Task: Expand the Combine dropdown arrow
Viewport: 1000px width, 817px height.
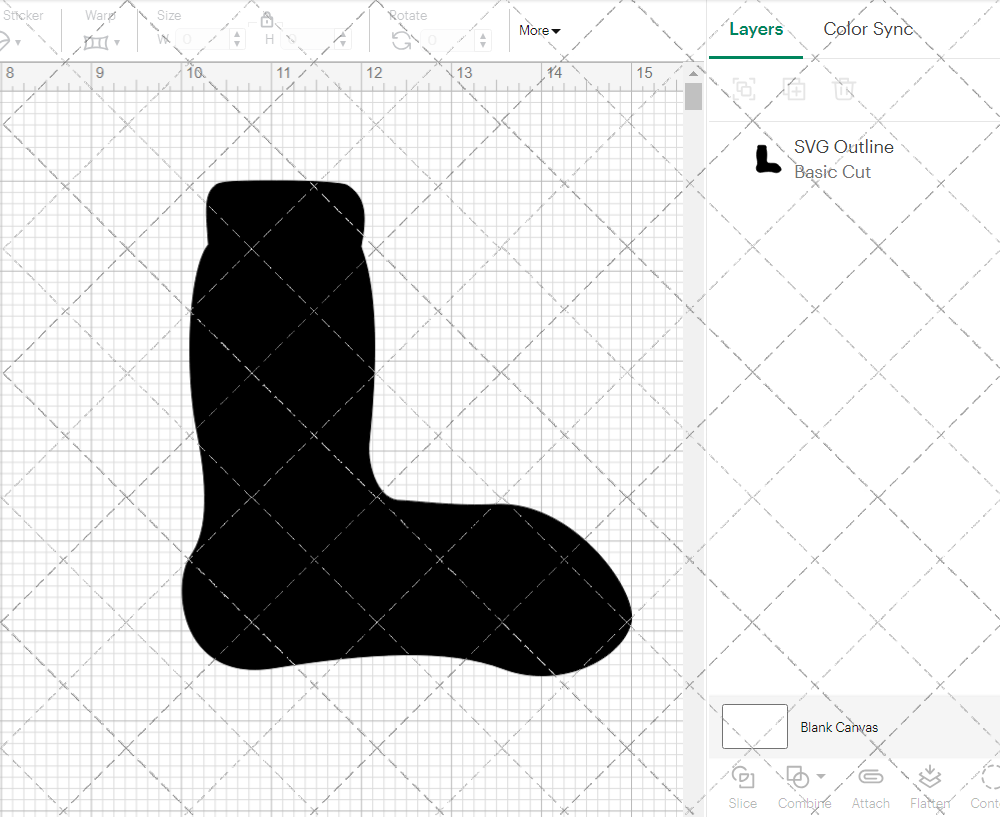Action: coord(821,776)
